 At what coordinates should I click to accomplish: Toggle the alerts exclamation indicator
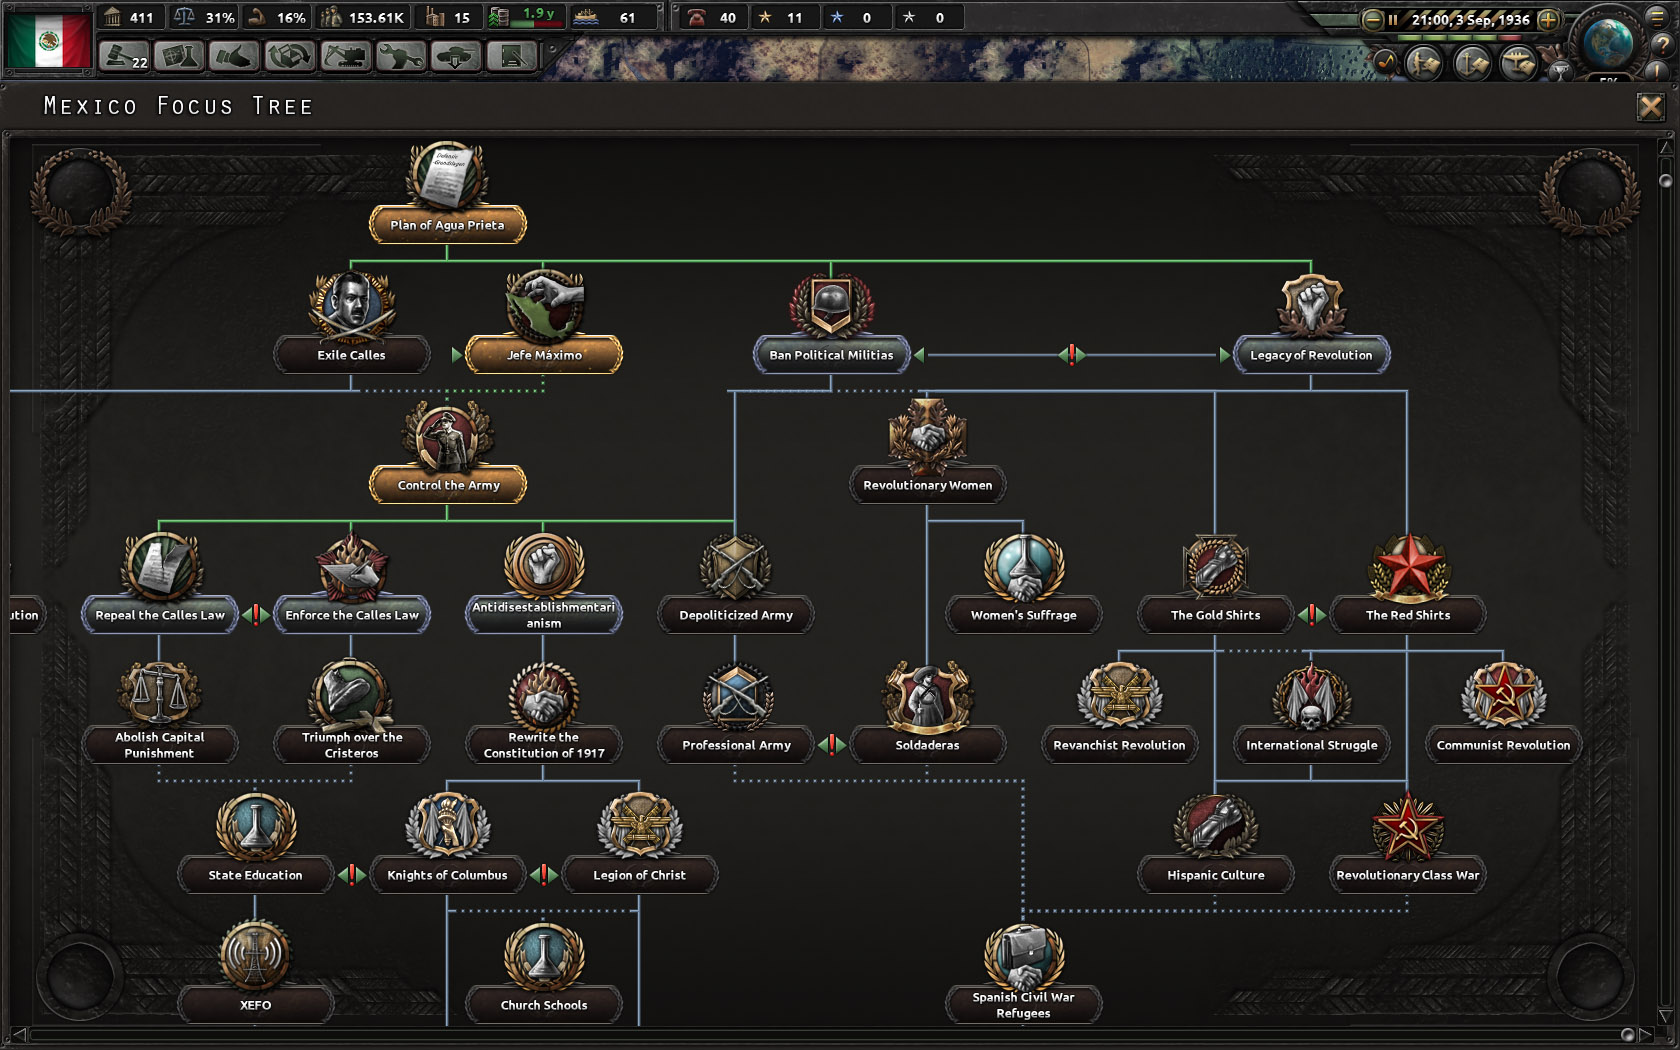pyautogui.click(x=1657, y=71)
